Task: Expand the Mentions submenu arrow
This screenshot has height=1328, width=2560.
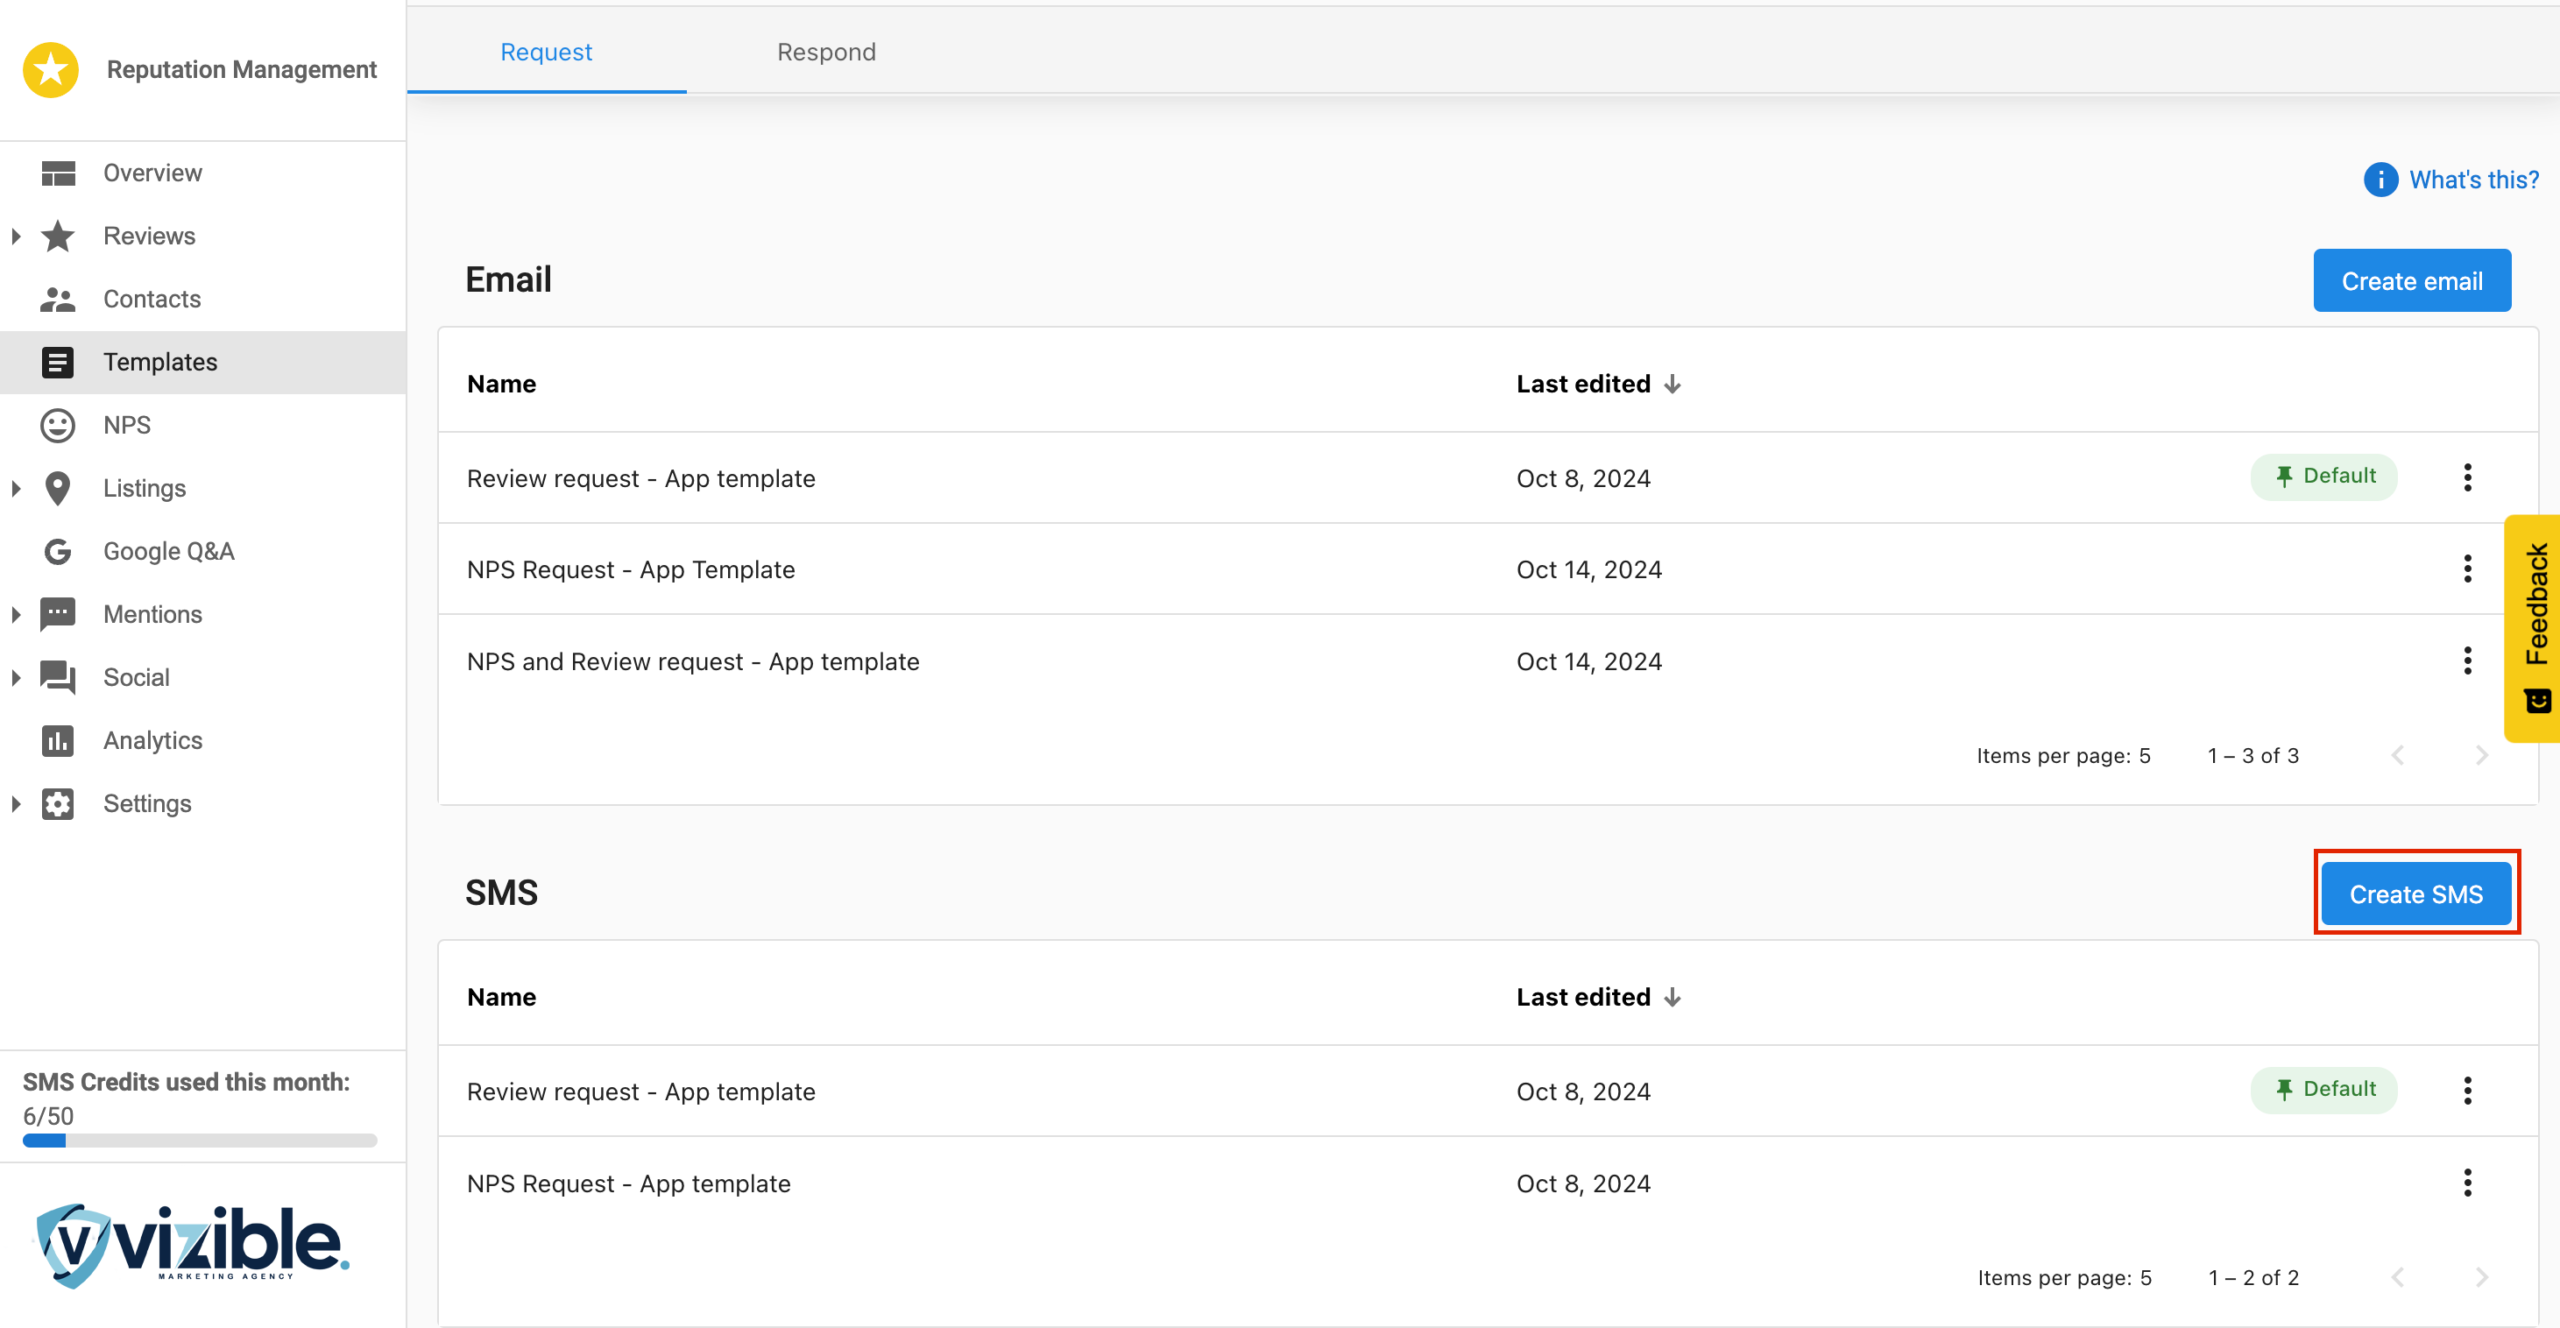Action: click(16, 615)
